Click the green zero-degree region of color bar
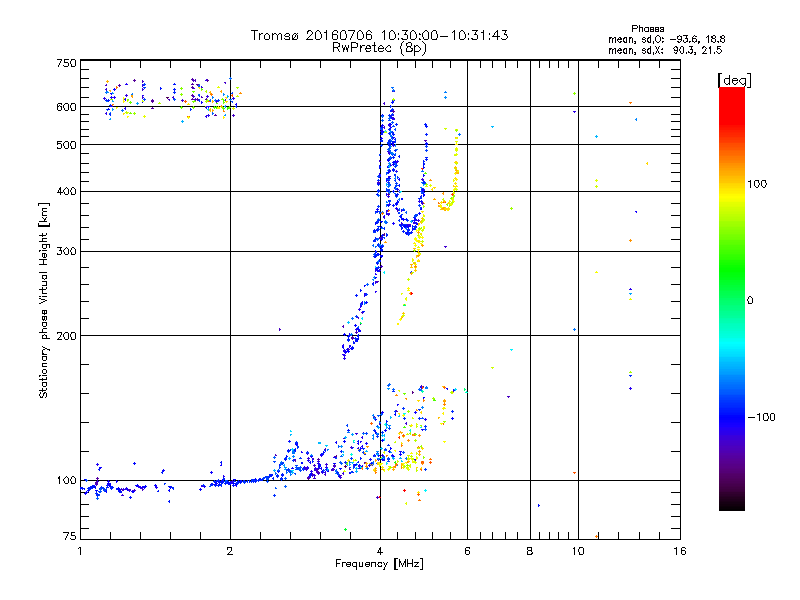This screenshot has height=600, width=800. (732, 300)
